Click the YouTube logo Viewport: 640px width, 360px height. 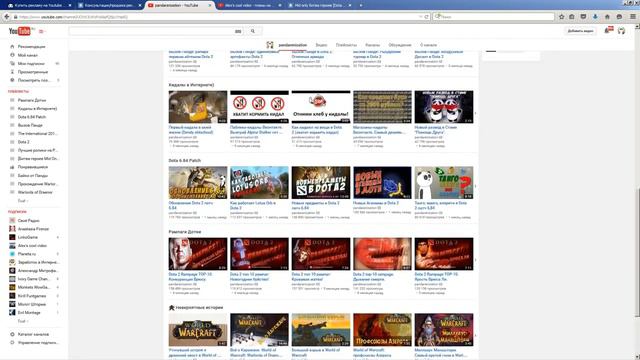pyautogui.click(x=20, y=31)
